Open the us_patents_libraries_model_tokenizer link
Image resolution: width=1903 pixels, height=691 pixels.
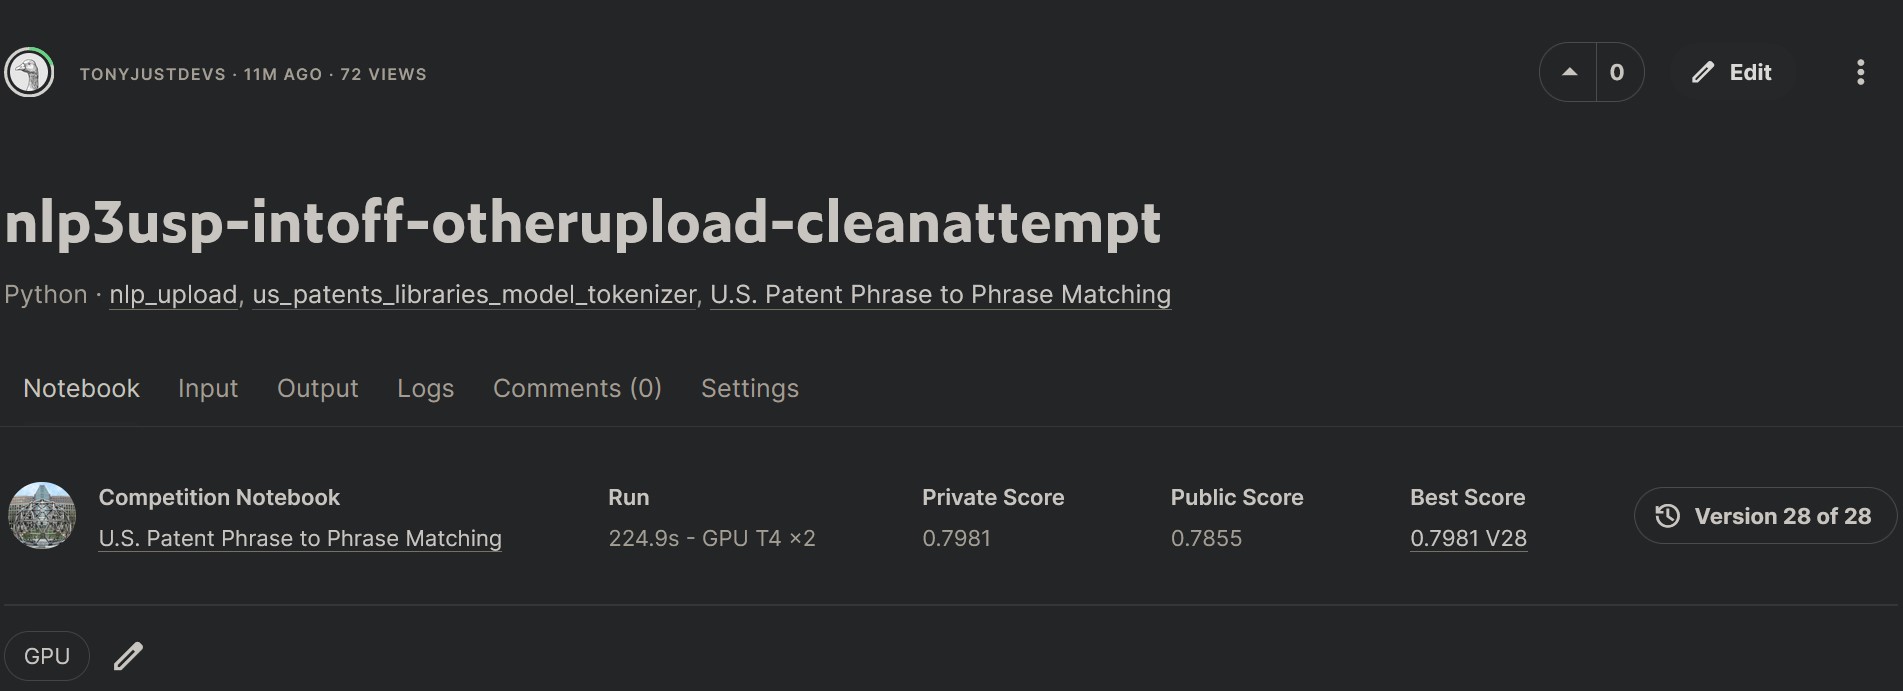pos(474,294)
